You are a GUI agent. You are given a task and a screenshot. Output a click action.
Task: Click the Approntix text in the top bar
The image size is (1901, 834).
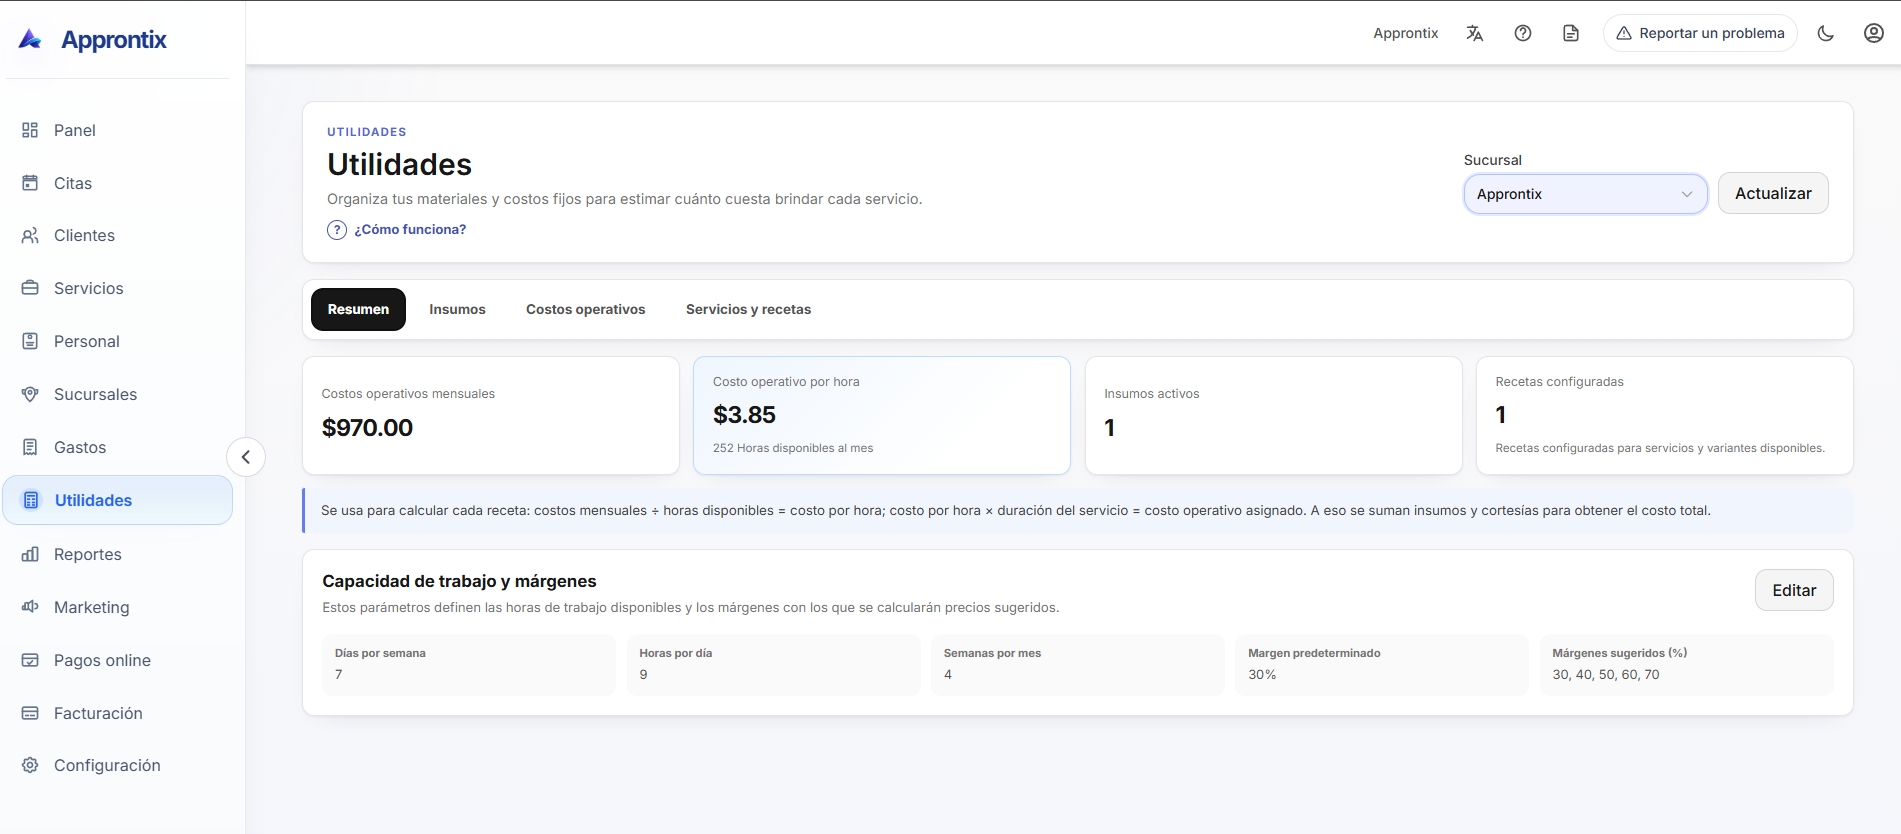pos(1405,33)
